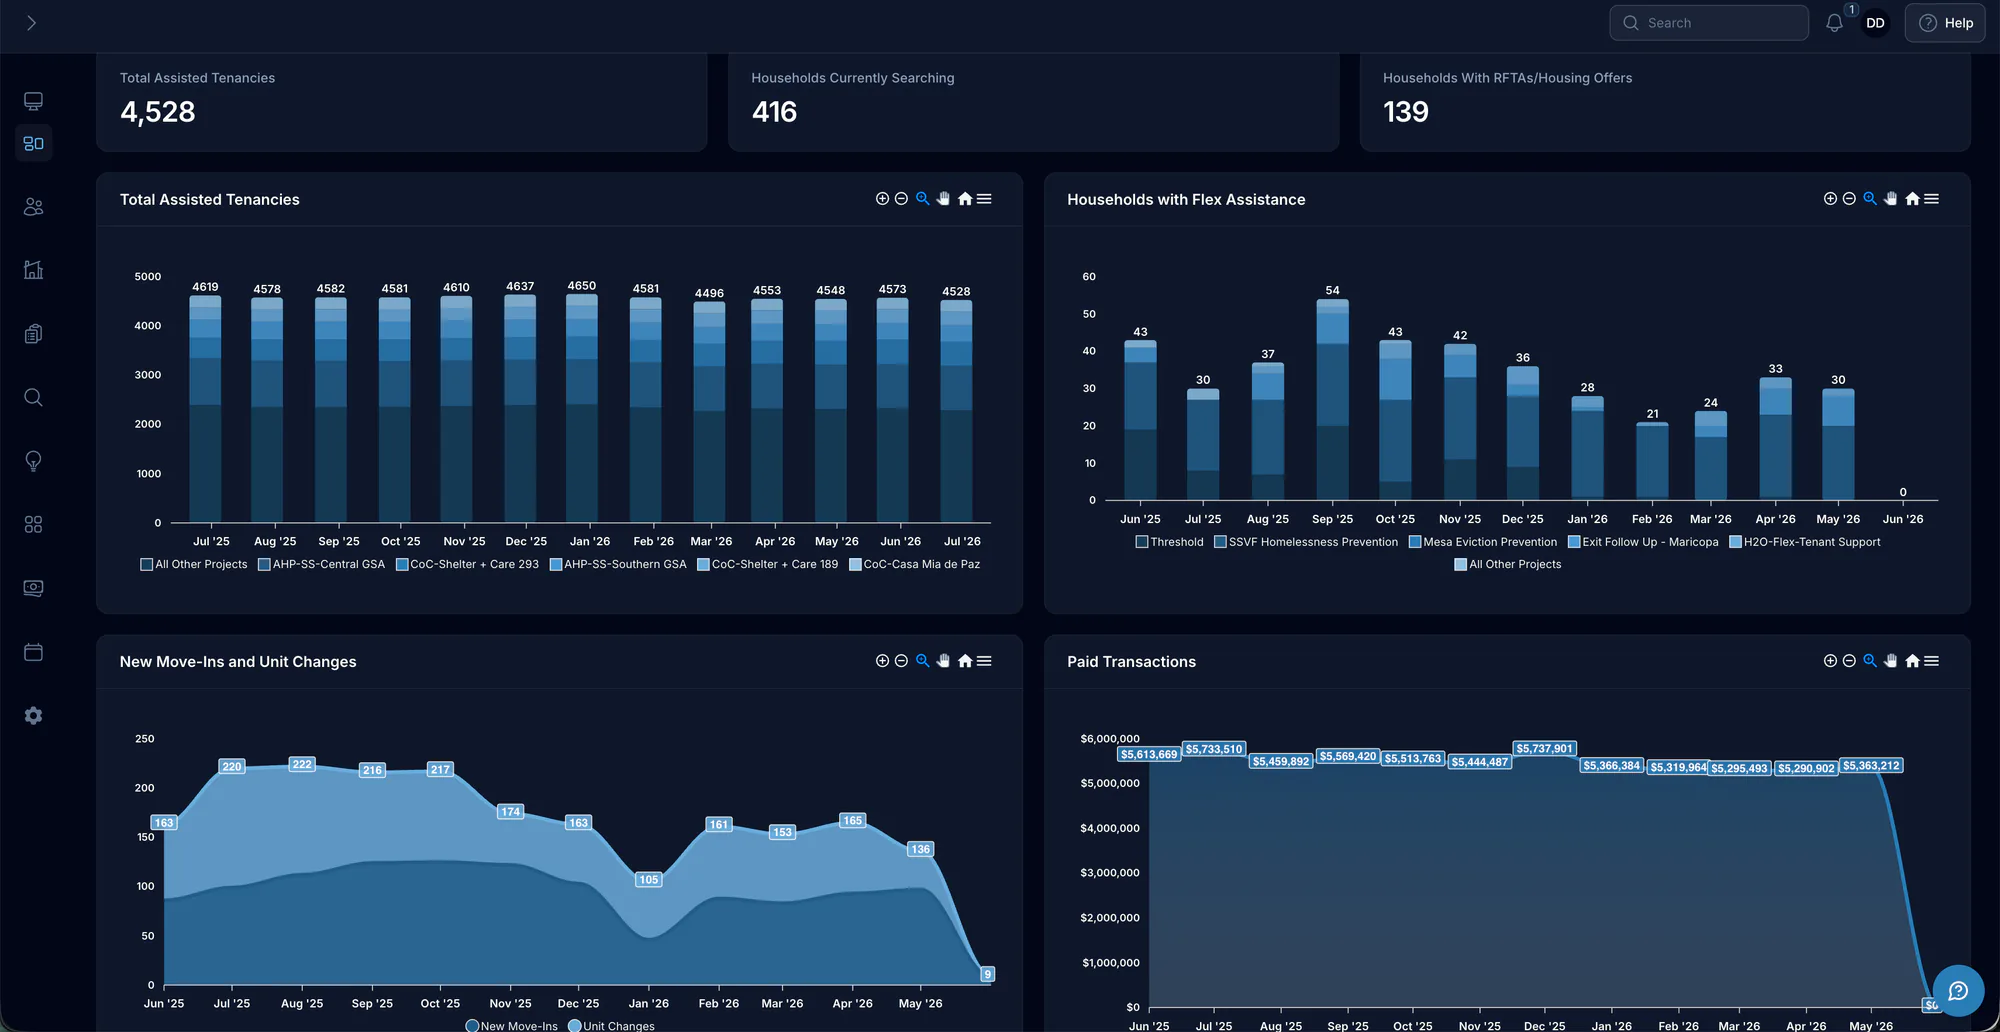Toggle the H2O-Flex-Tenant Support legend series

[1805, 542]
